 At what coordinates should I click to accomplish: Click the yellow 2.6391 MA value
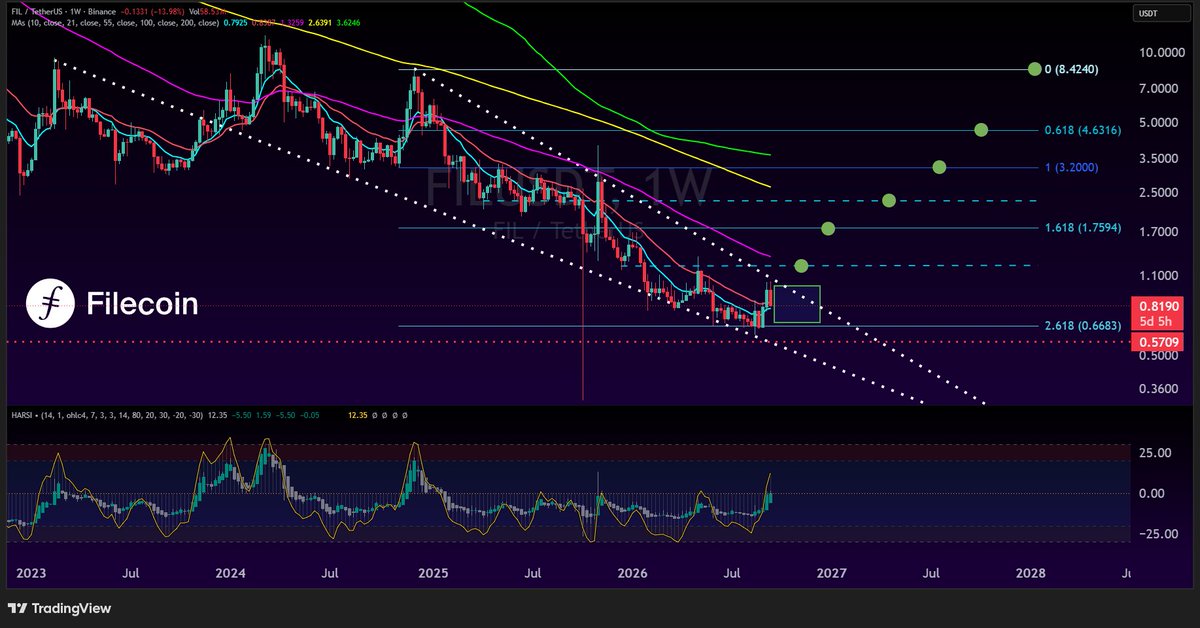(320, 23)
